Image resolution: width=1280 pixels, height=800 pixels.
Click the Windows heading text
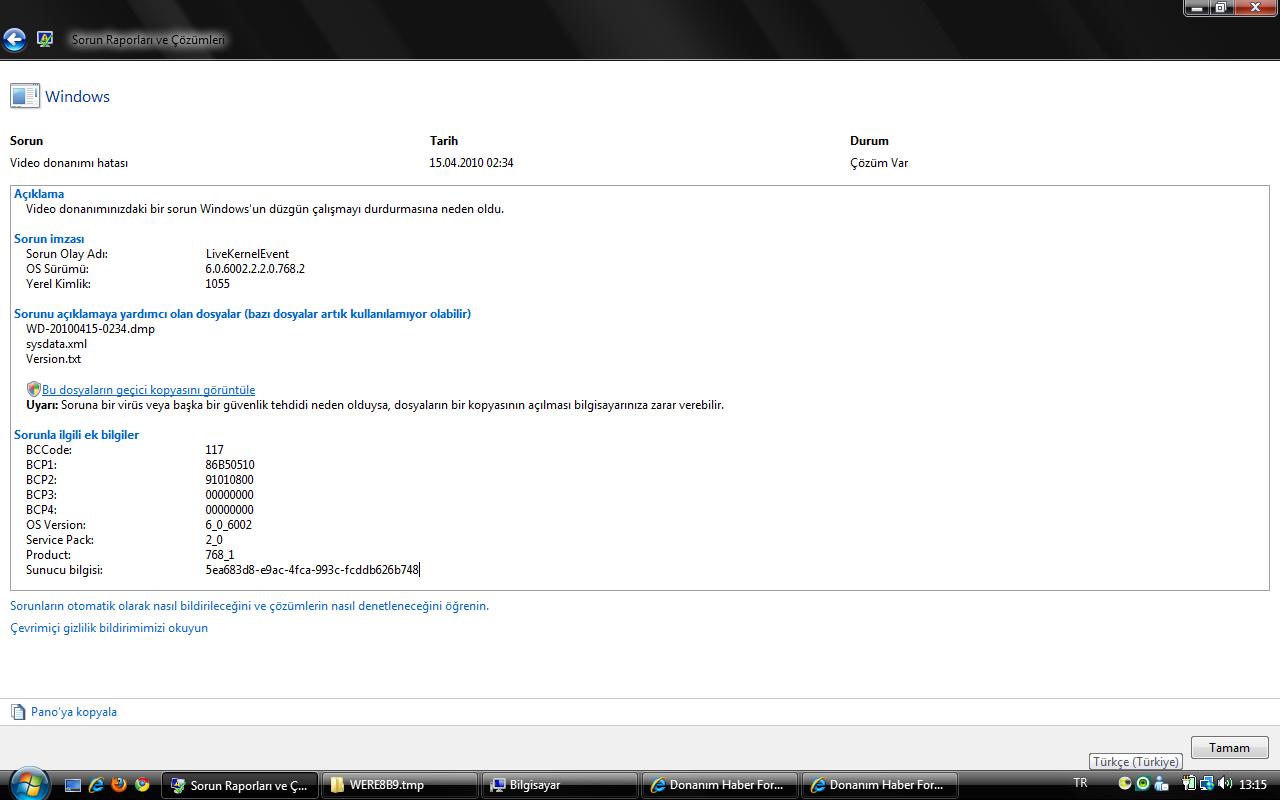[77, 97]
